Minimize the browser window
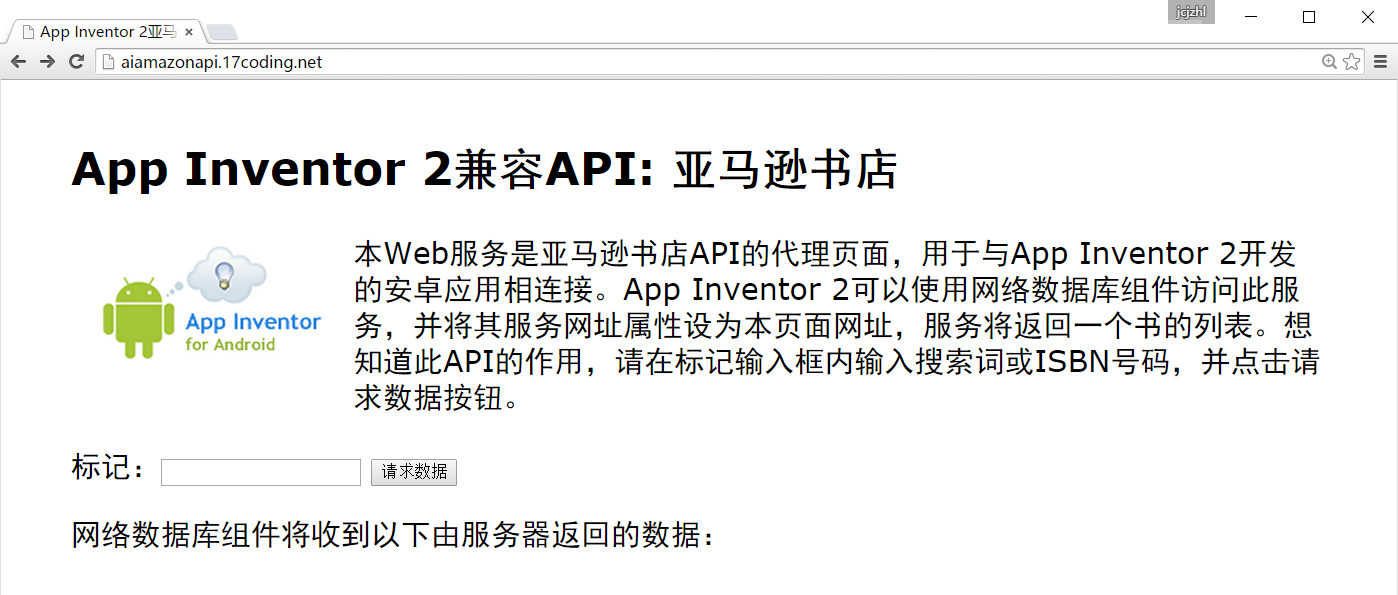This screenshot has width=1398, height=595. pos(1250,17)
